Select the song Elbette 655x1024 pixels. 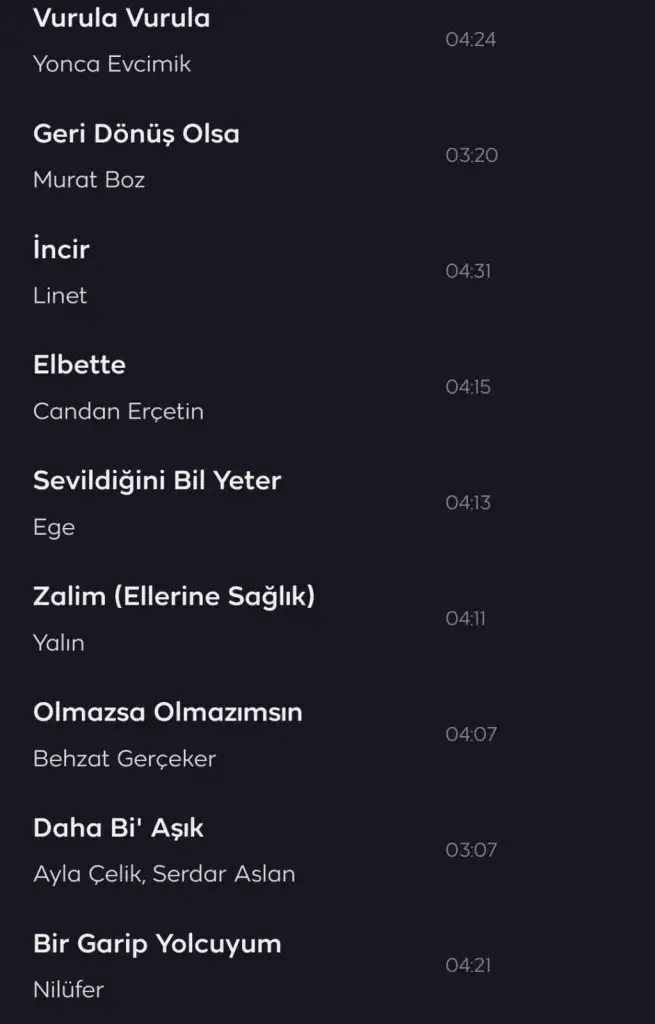pyautogui.click(x=79, y=365)
